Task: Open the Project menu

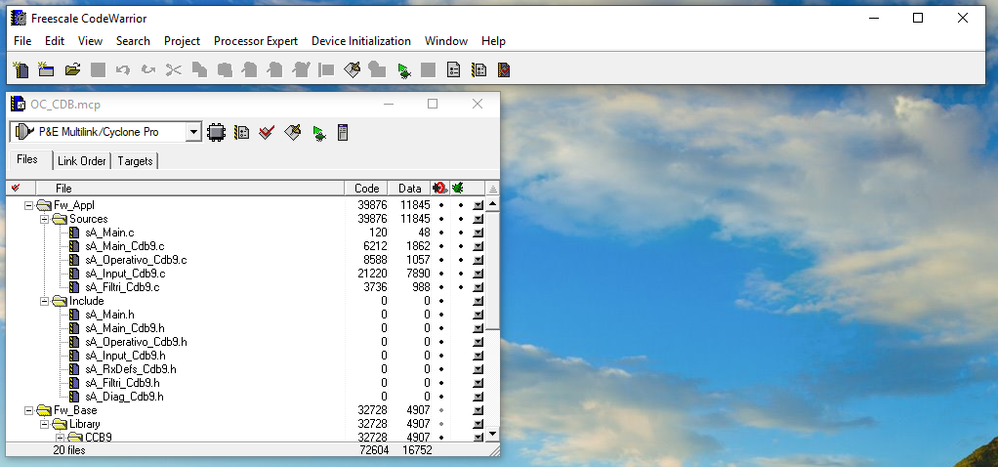Action: coord(182,41)
